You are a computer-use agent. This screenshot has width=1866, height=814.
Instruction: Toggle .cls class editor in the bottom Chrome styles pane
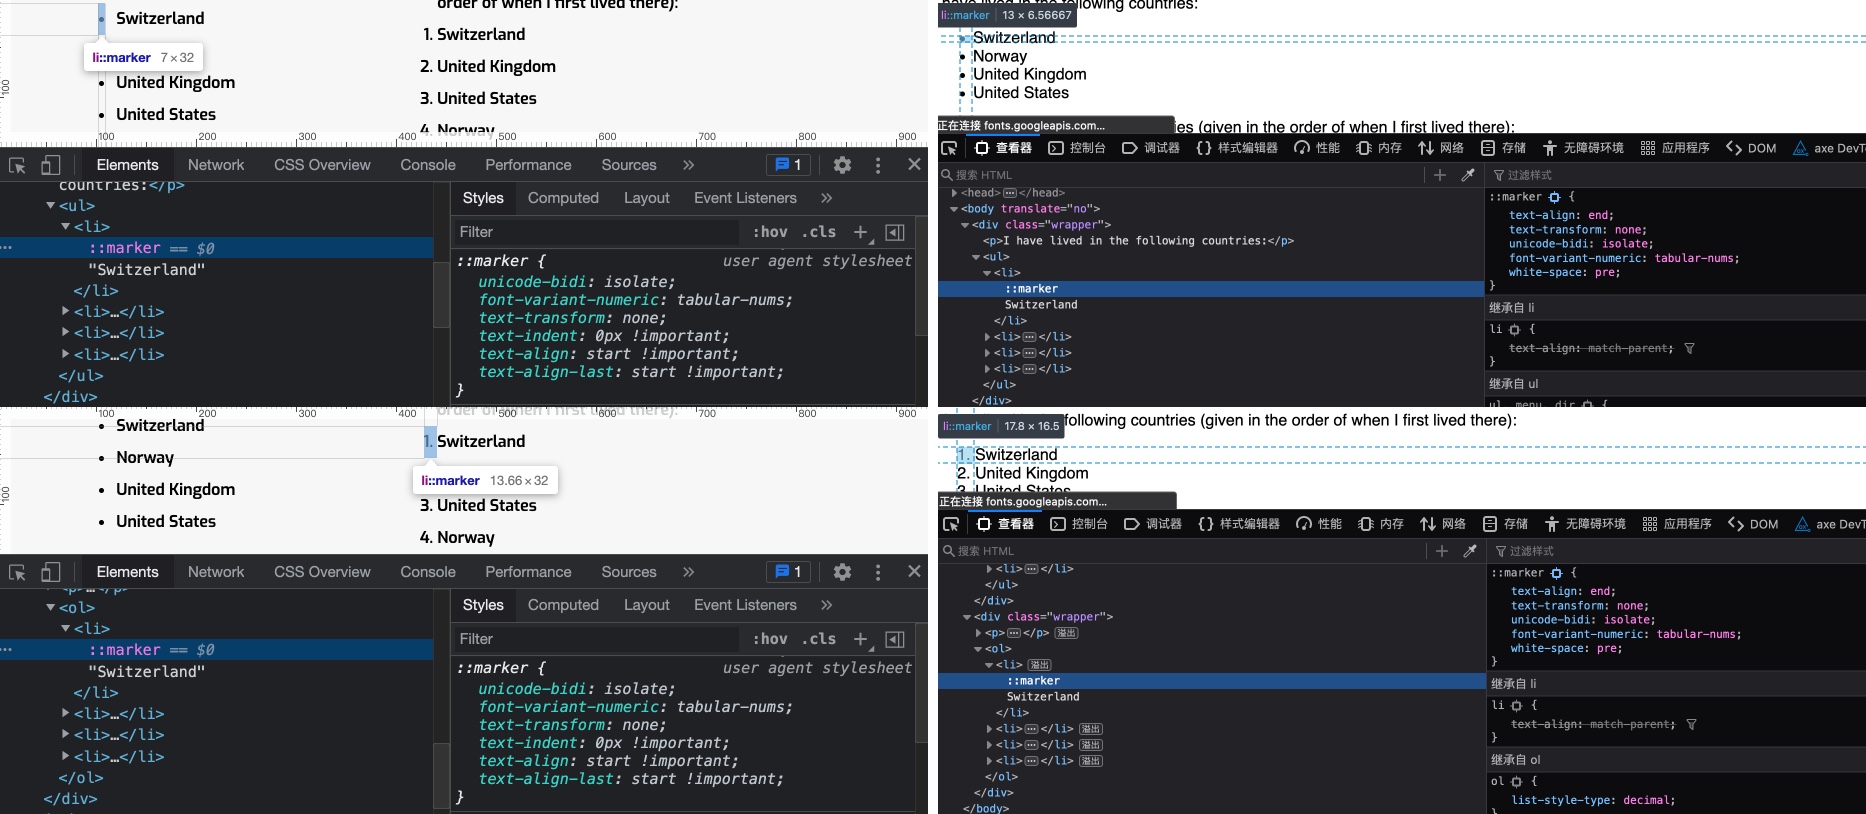pos(821,639)
